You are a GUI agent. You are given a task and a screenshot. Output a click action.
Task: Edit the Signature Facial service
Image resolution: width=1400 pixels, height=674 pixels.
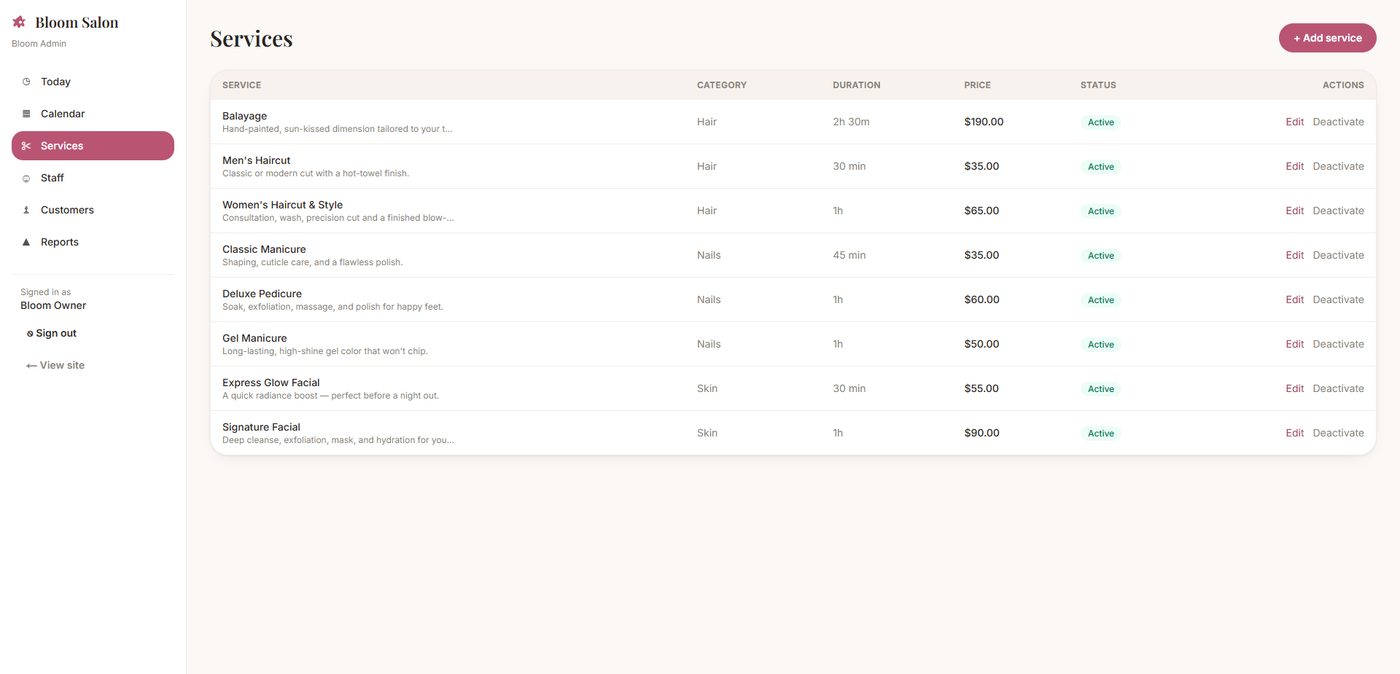(1295, 433)
